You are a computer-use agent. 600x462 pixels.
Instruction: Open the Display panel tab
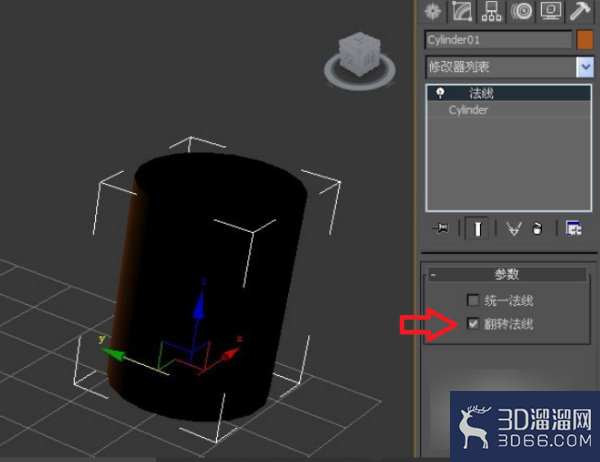pos(551,11)
